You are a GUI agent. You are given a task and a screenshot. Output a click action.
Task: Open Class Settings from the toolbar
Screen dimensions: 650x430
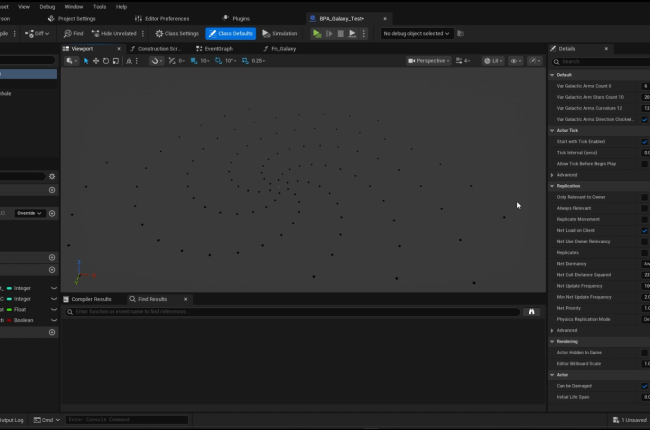point(176,33)
